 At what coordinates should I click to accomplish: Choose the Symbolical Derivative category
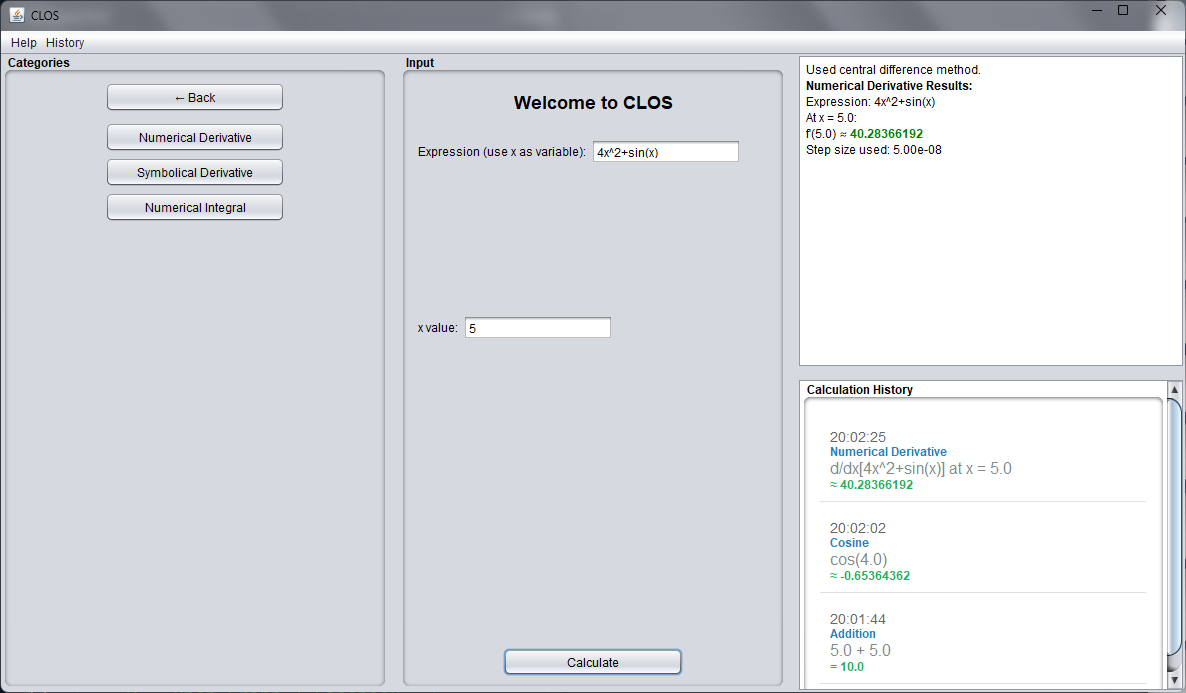point(195,172)
